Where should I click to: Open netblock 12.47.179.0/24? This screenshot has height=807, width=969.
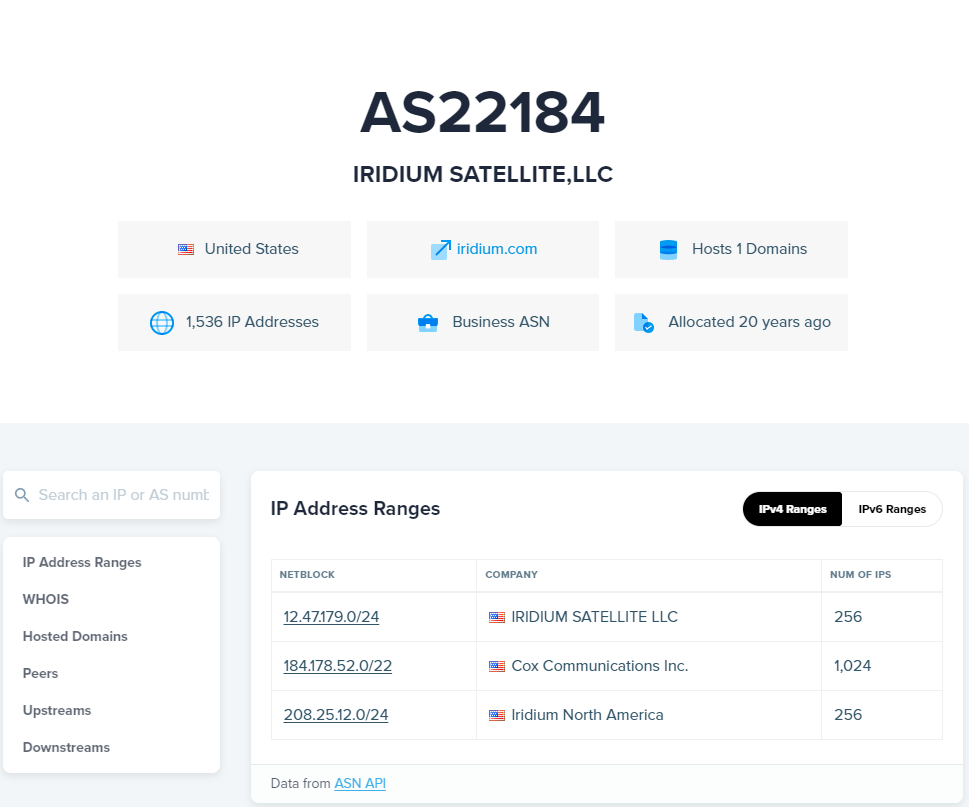pos(331,617)
